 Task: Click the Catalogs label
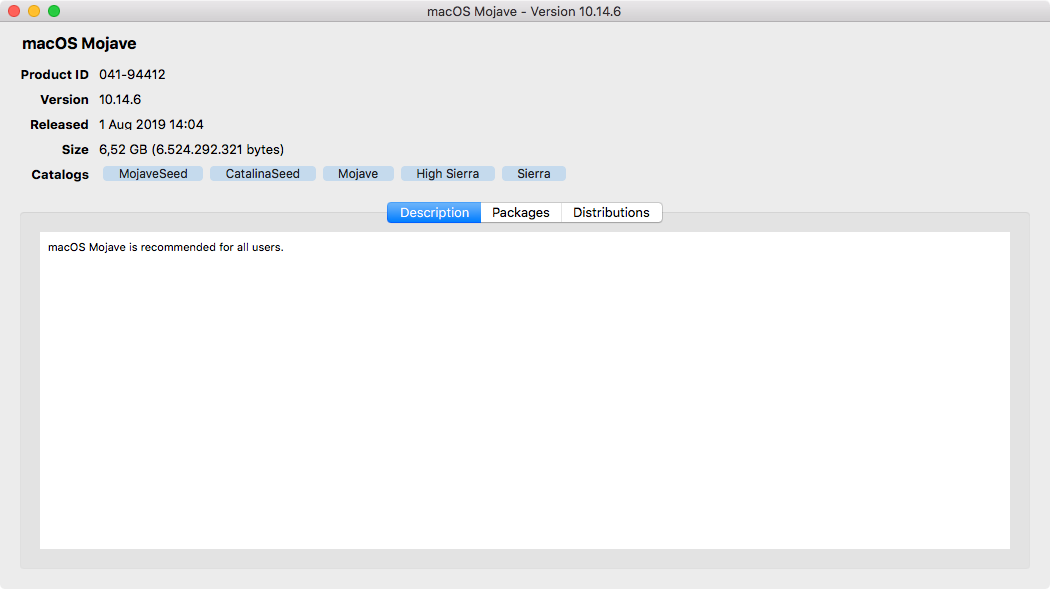60,175
